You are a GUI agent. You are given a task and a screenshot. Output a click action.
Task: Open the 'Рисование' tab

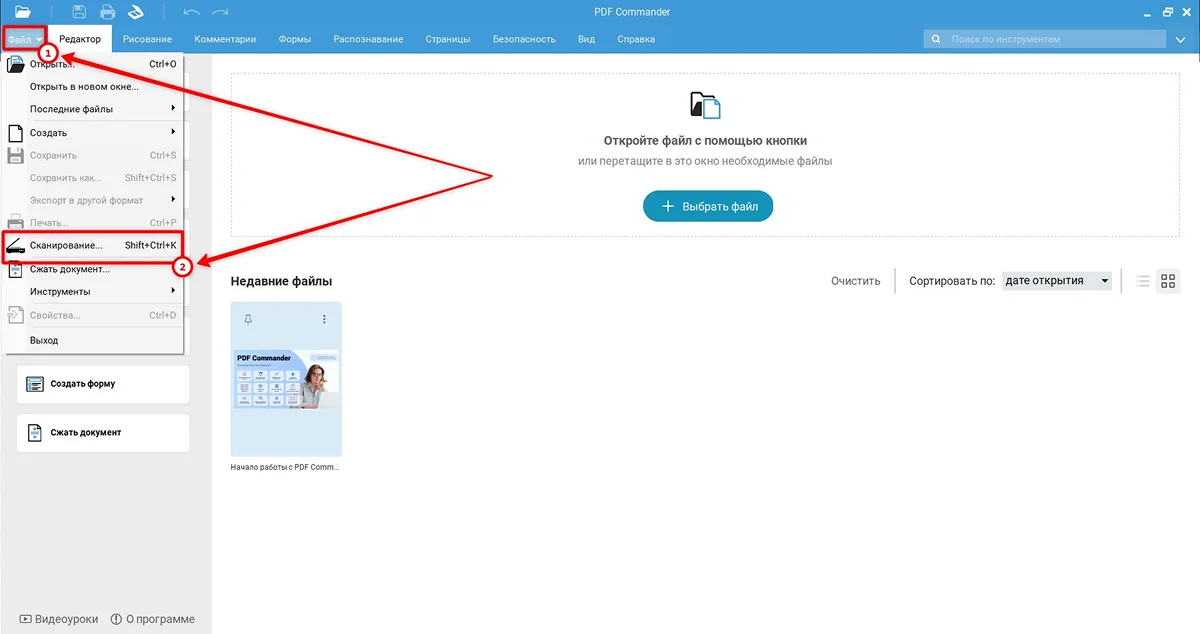[147, 39]
